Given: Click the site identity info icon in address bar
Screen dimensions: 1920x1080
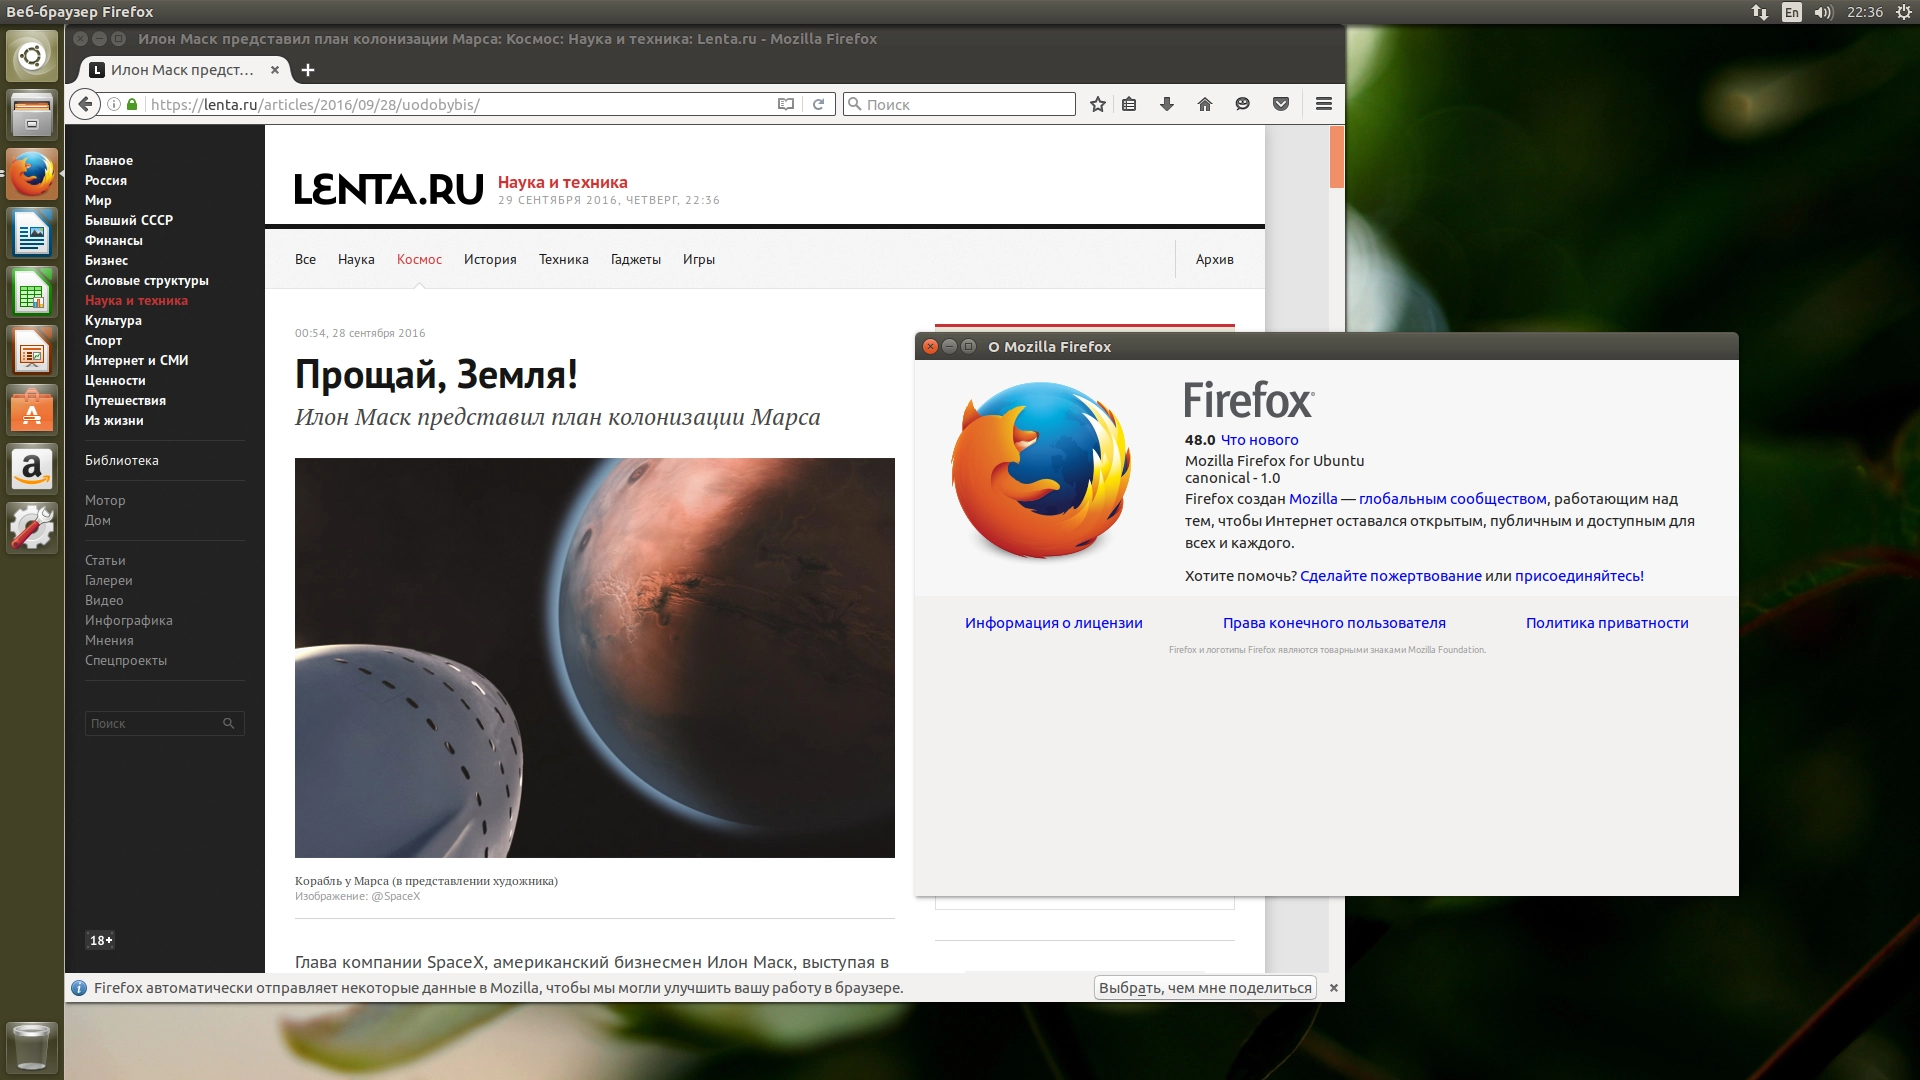Looking at the screenshot, I should pyautogui.click(x=114, y=104).
